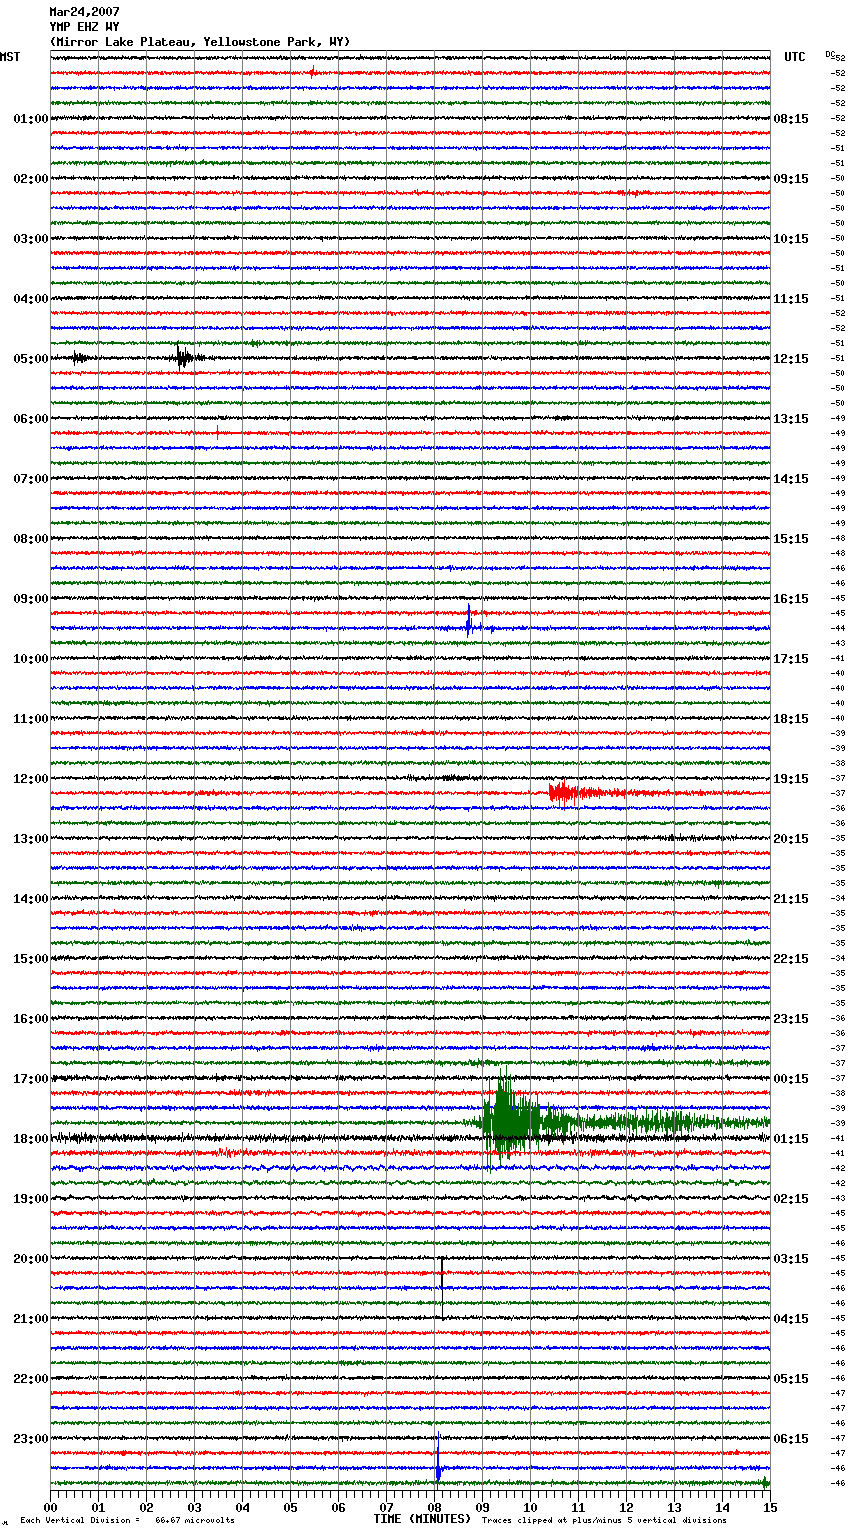Click the black event burst on the 05:00 trace
Screen dimensions: 850x1534
click(x=184, y=357)
